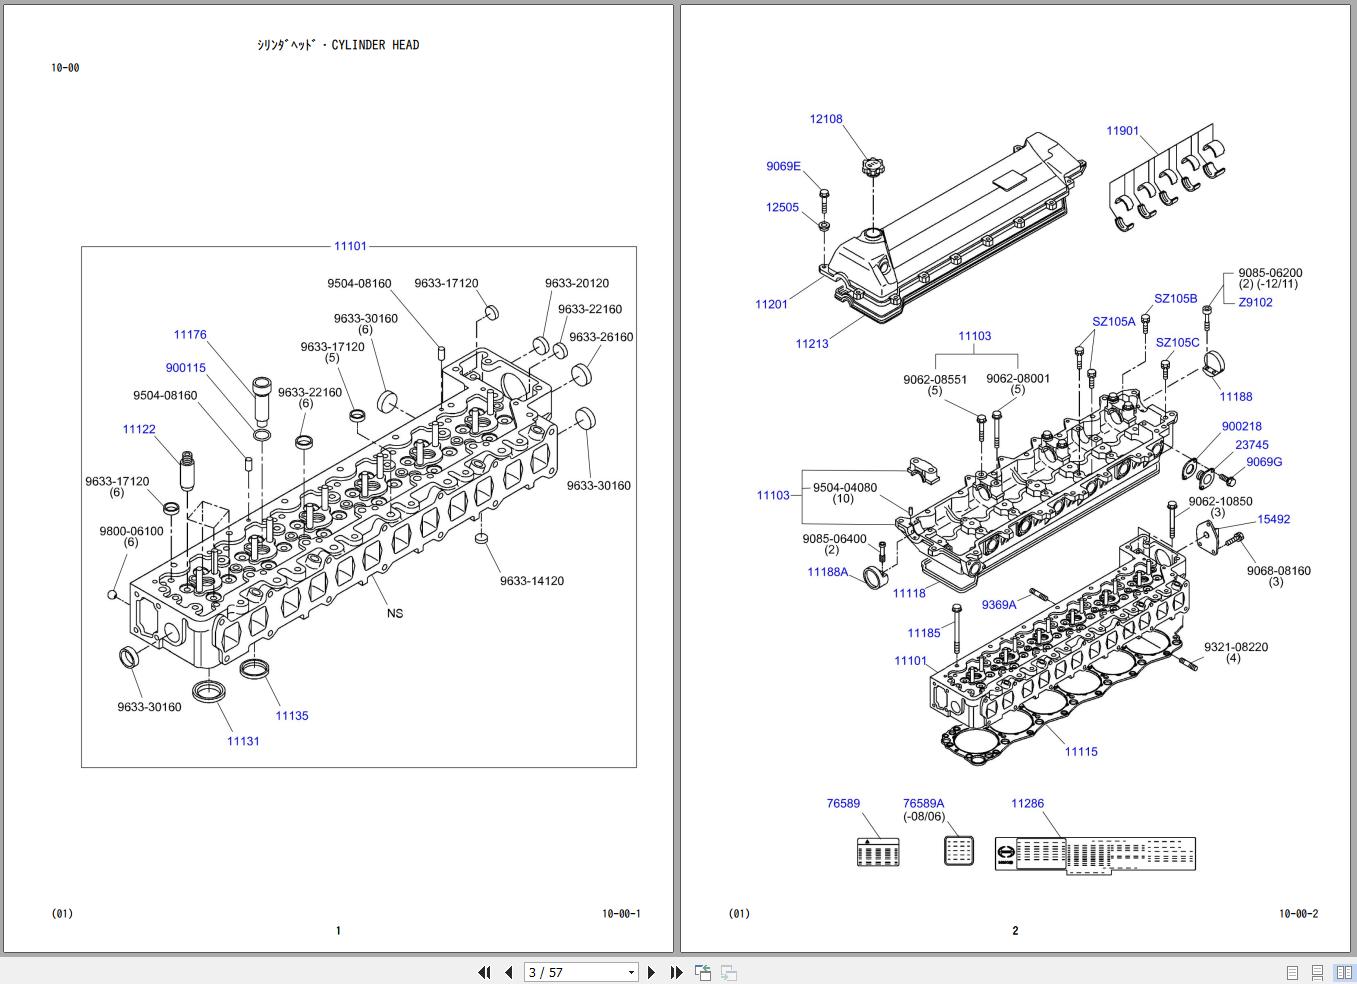This screenshot has height=984, width=1357.
Task: Click the 9062-10850 part label
Action: pyautogui.click(x=1220, y=502)
